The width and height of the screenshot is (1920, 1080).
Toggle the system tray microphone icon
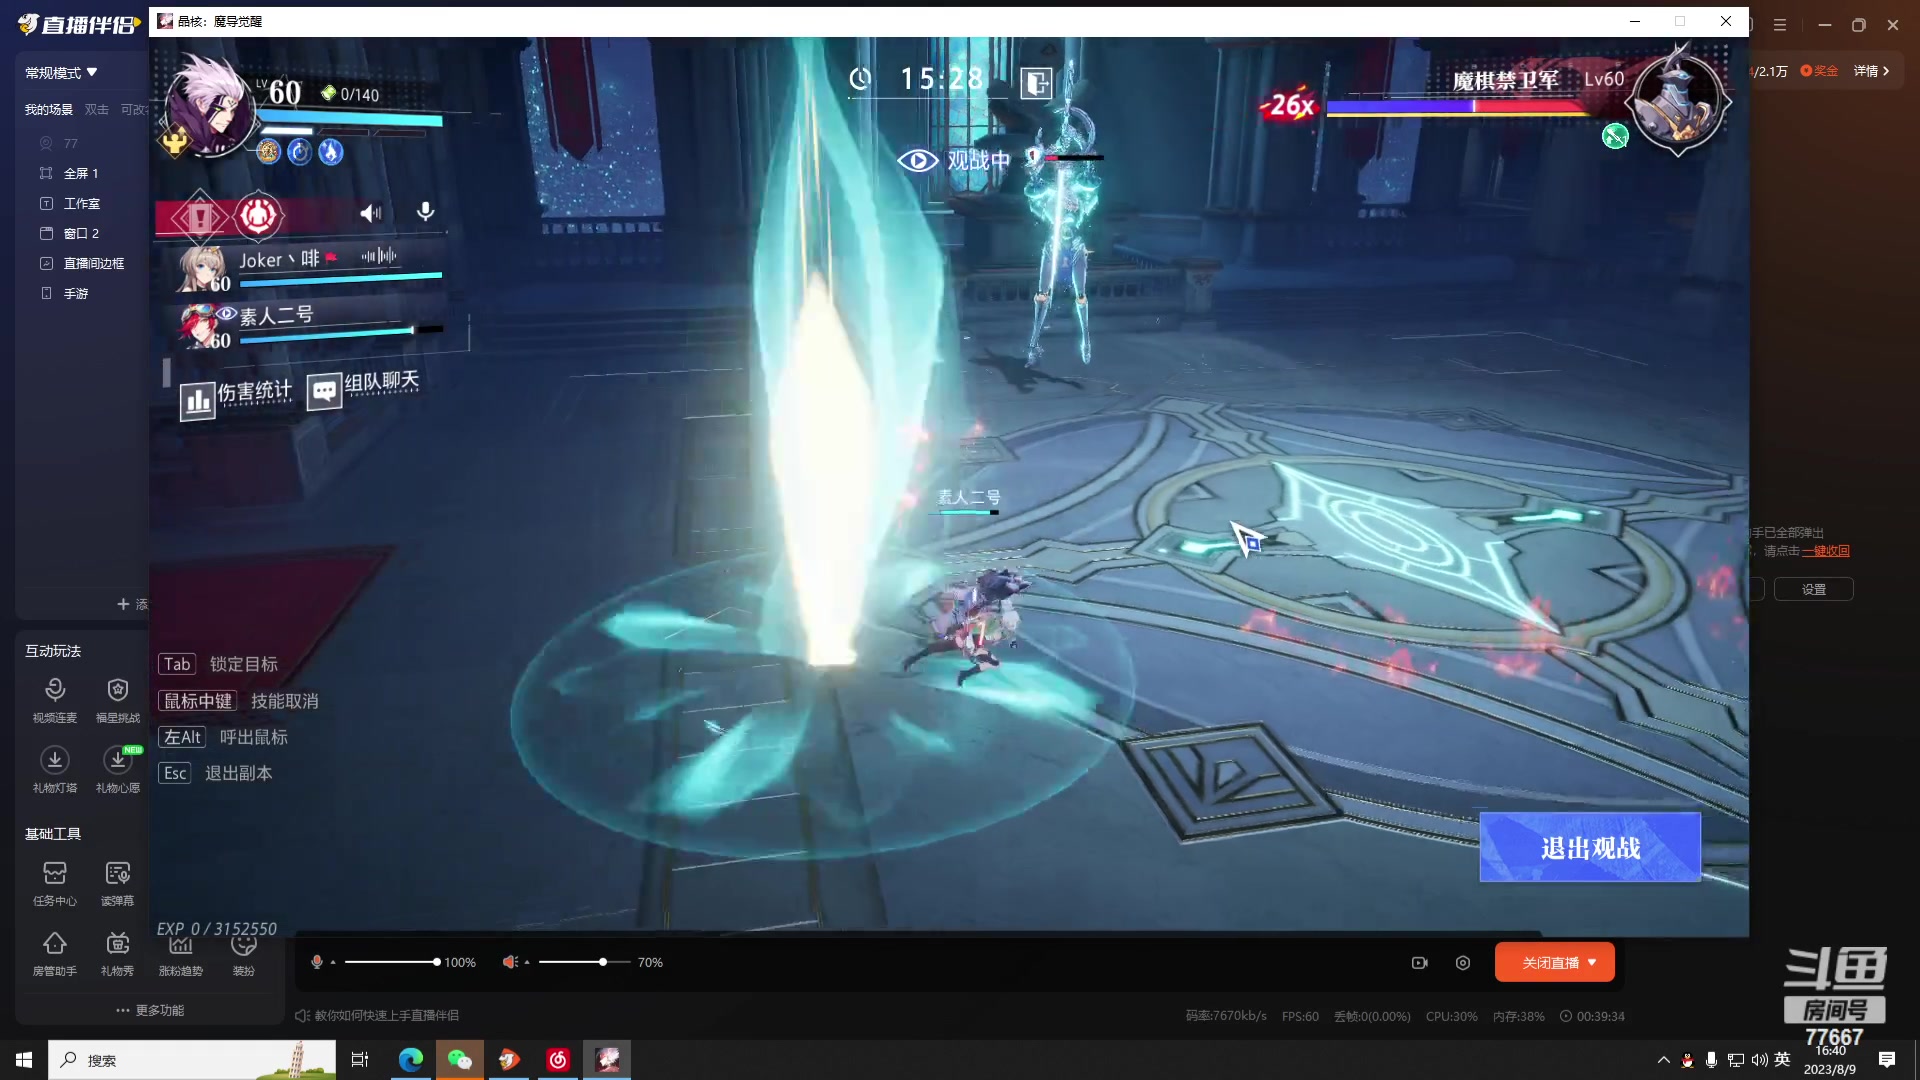point(1711,1060)
